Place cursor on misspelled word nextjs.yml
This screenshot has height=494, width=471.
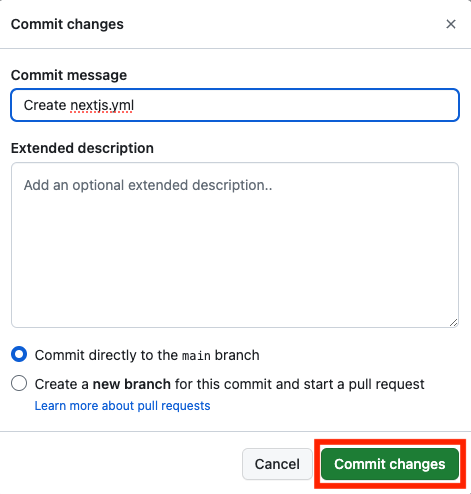point(102,105)
